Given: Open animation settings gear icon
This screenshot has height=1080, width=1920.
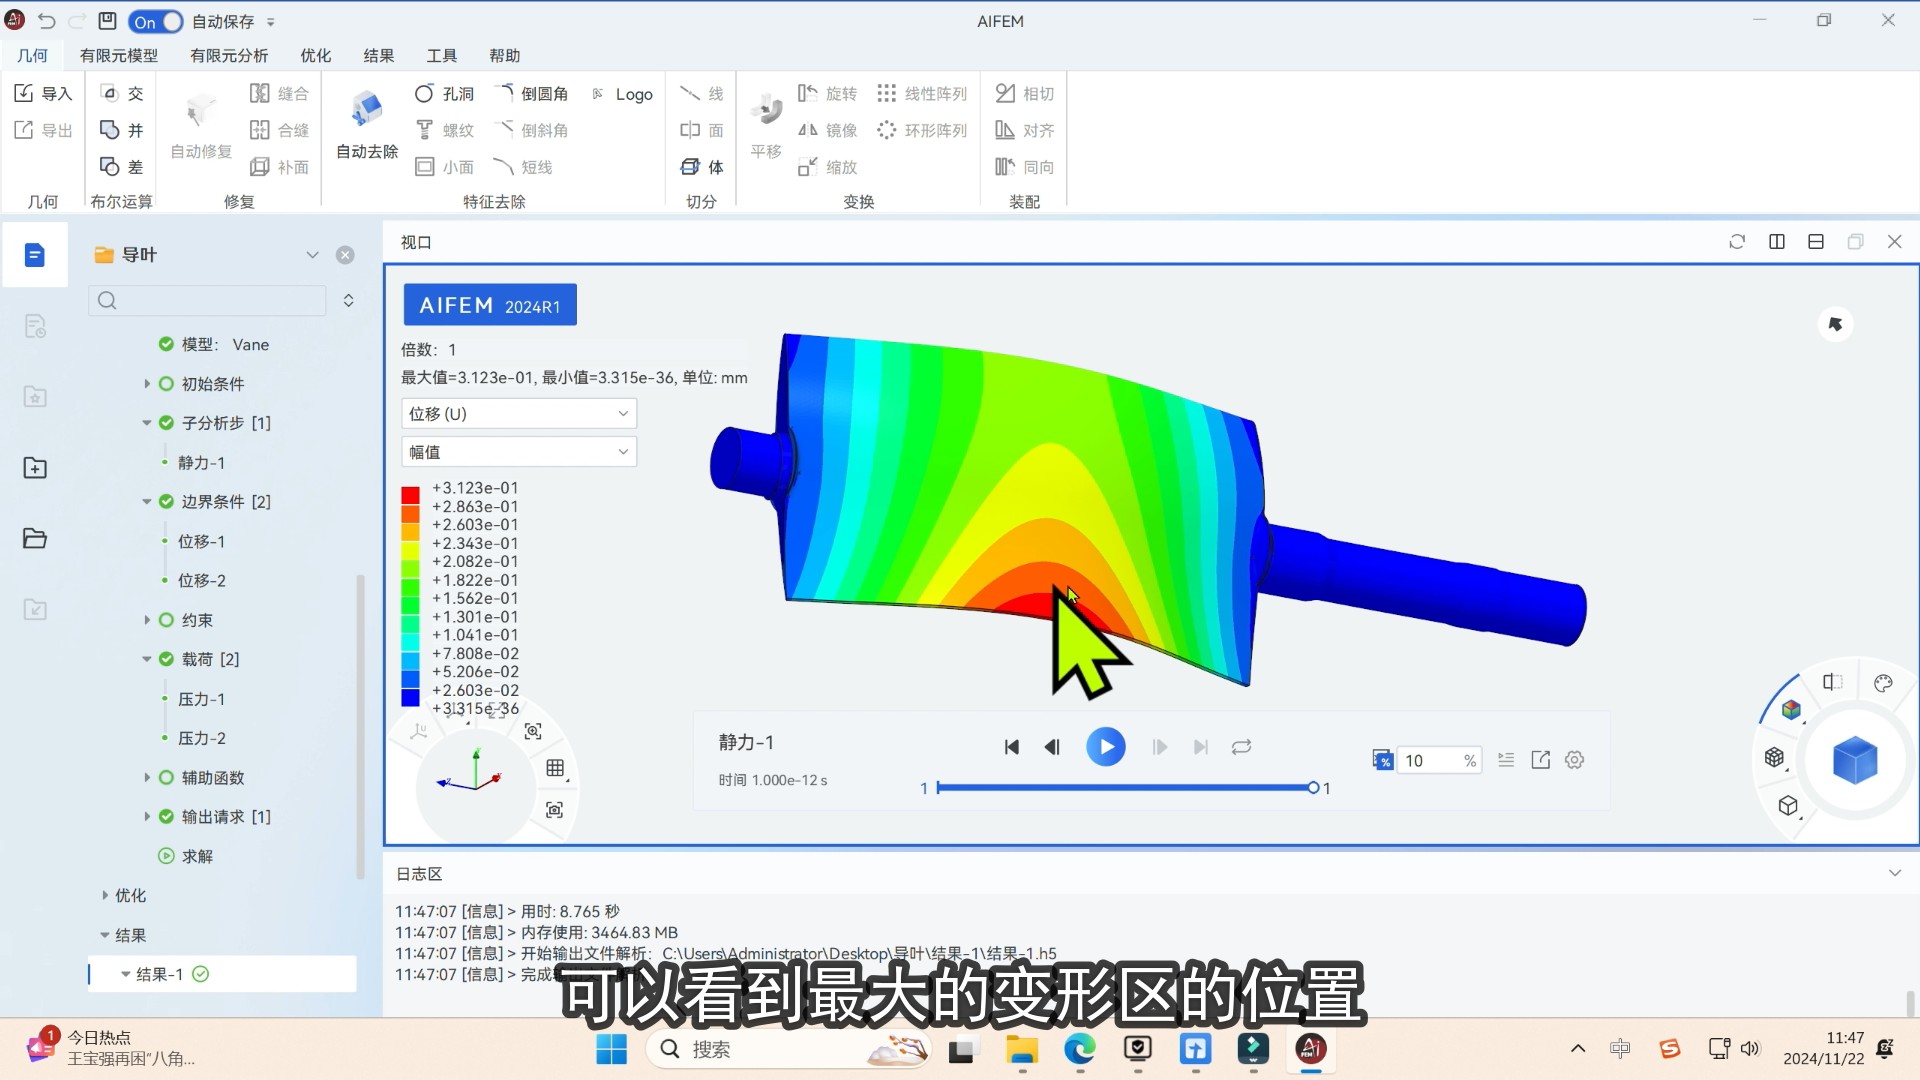Looking at the screenshot, I should [x=1575, y=760].
